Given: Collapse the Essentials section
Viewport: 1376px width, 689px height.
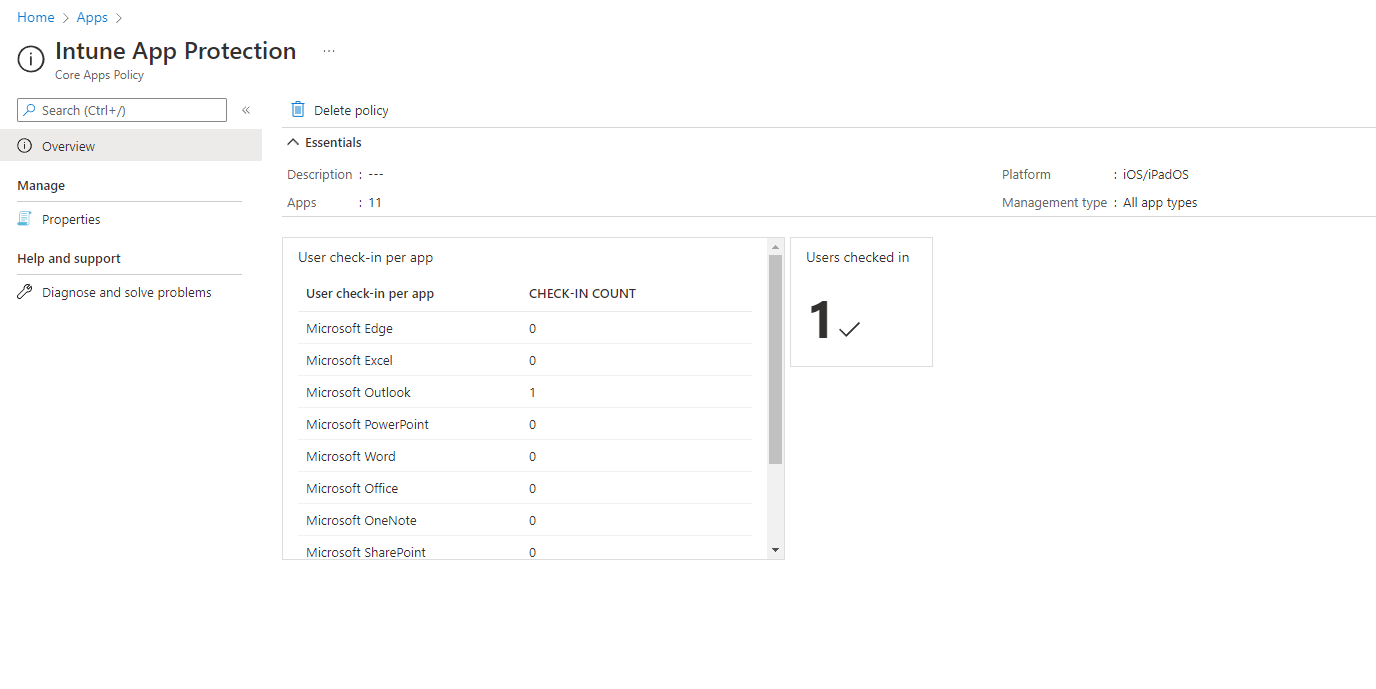Looking at the screenshot, I should pos(294,143).
